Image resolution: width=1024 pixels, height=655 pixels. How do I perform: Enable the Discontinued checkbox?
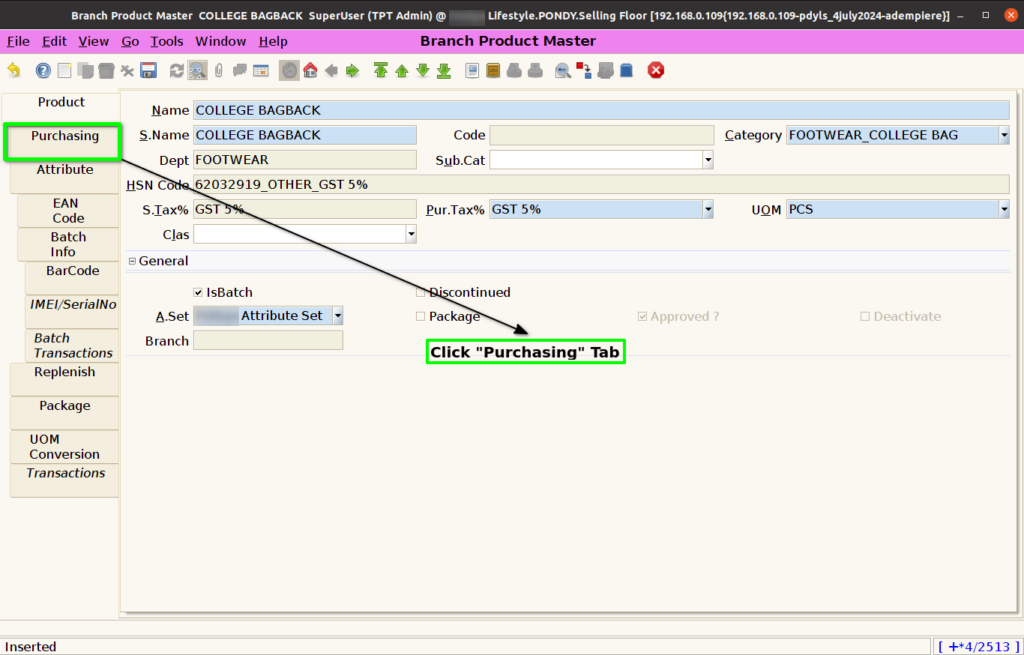click(421, 293)
